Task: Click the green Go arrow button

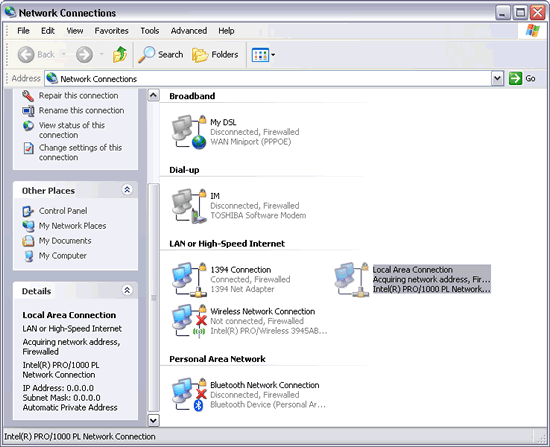Action: 515,78
